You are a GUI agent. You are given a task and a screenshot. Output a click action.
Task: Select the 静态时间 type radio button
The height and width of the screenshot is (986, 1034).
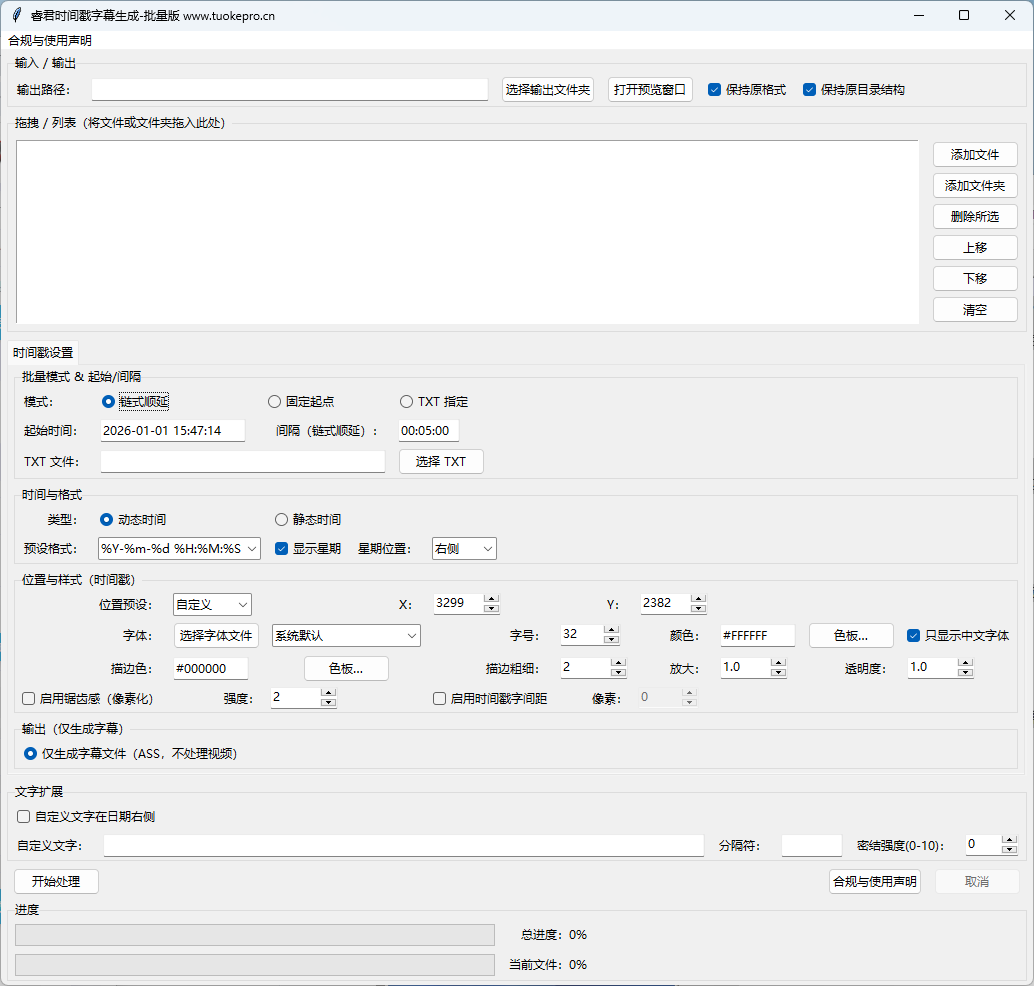282,520
